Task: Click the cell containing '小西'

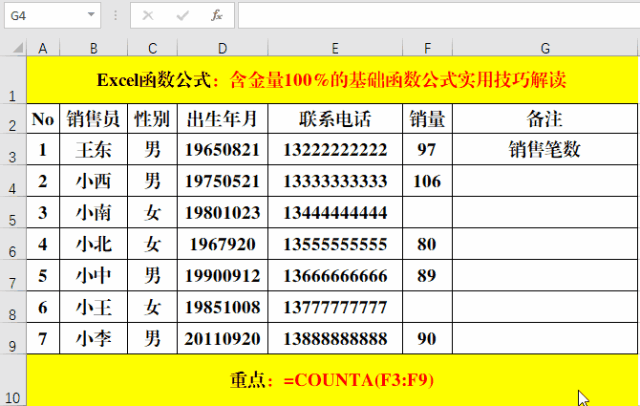Action: pyautogui.click(x=93, y=181)
